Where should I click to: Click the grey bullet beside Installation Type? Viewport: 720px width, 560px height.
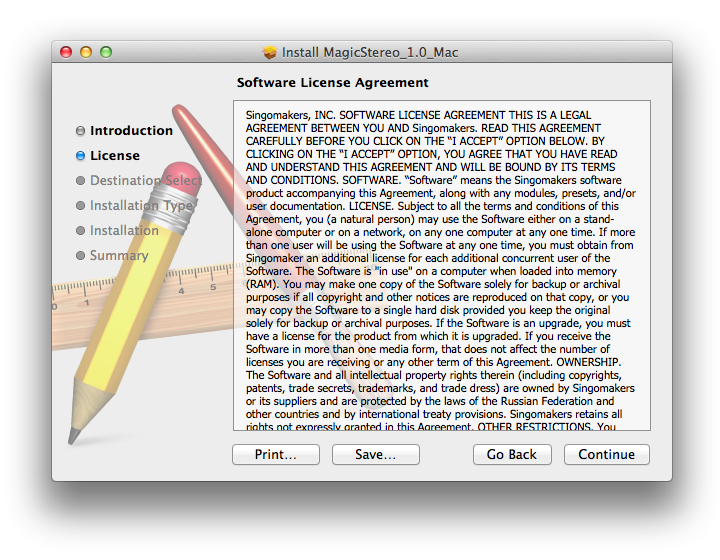pyautogui.click(x=80, y=205)
